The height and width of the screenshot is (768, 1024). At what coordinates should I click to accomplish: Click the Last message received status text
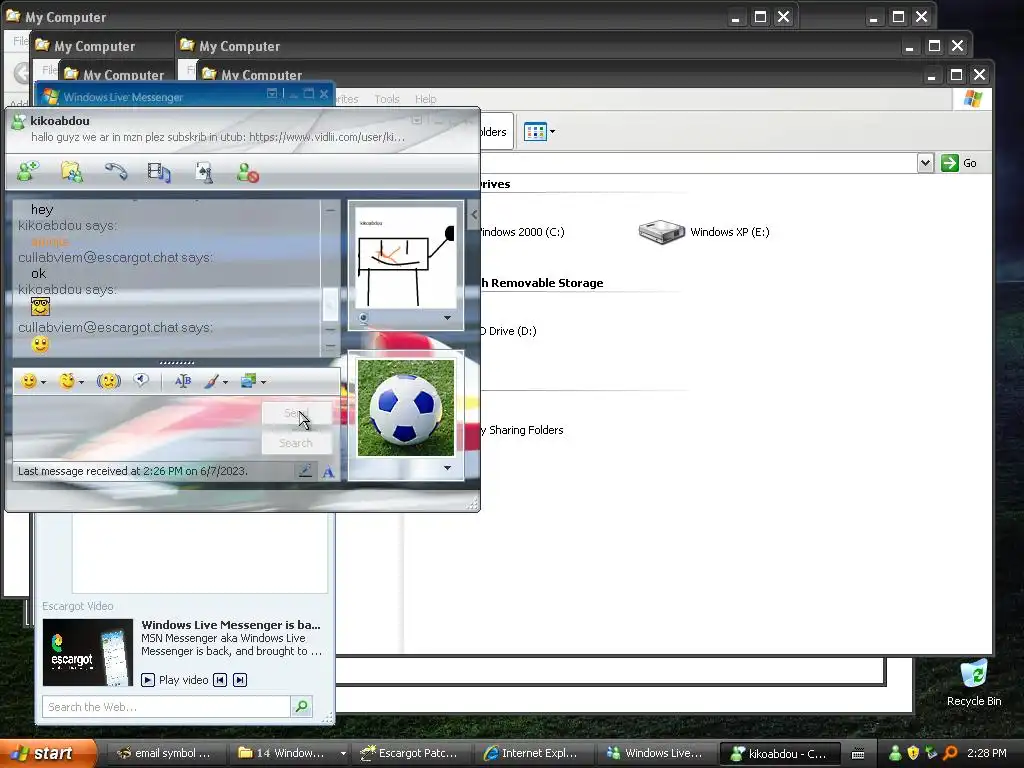(x=133, y=471)
